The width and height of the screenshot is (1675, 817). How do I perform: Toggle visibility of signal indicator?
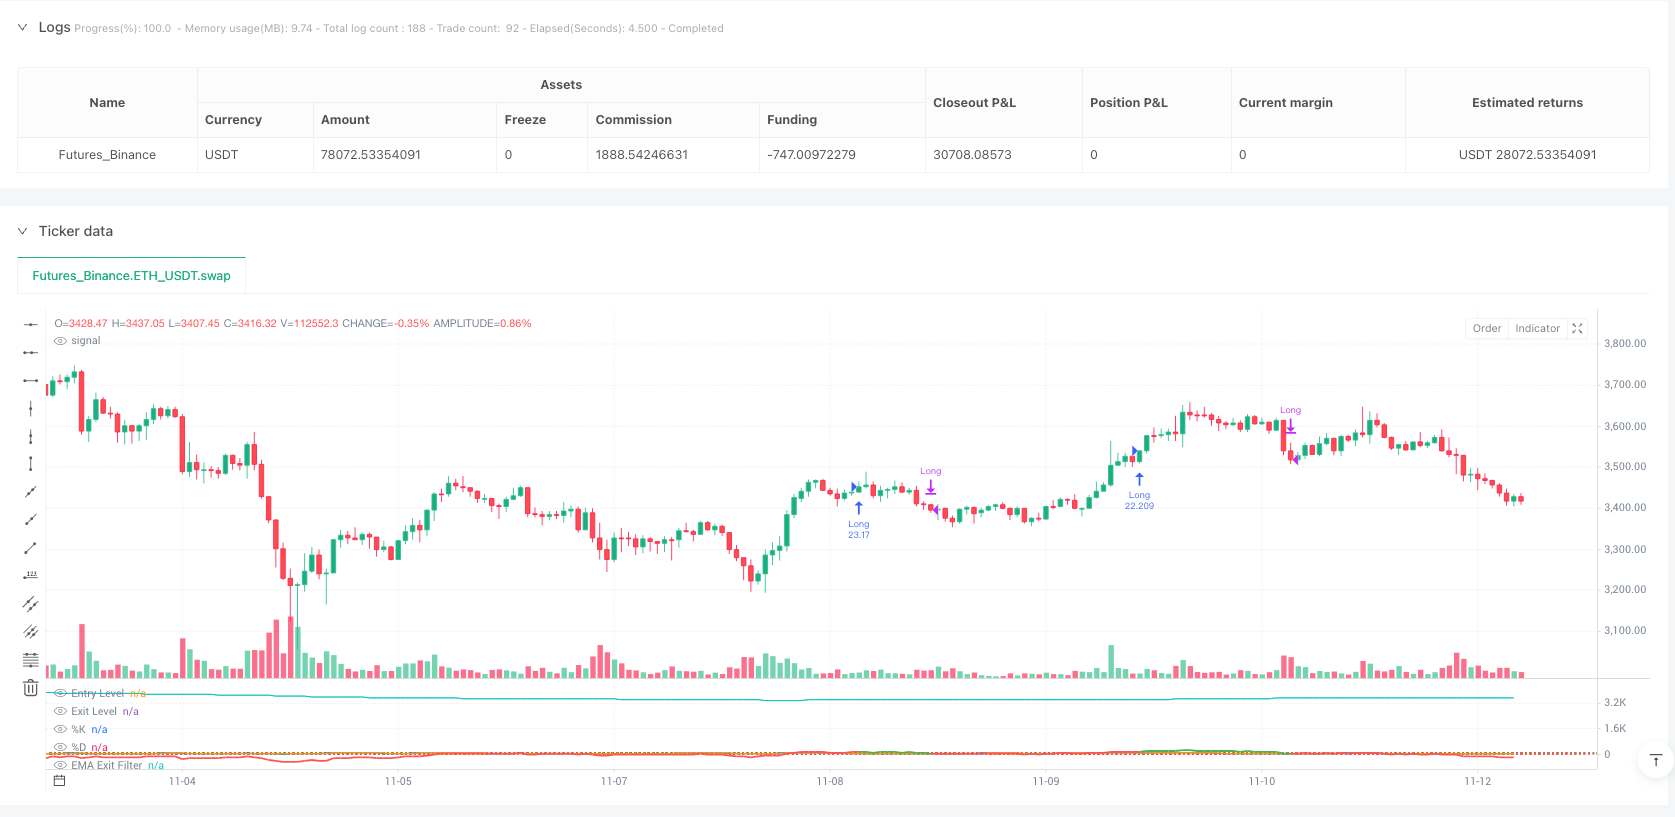click(x=61, y=341)
